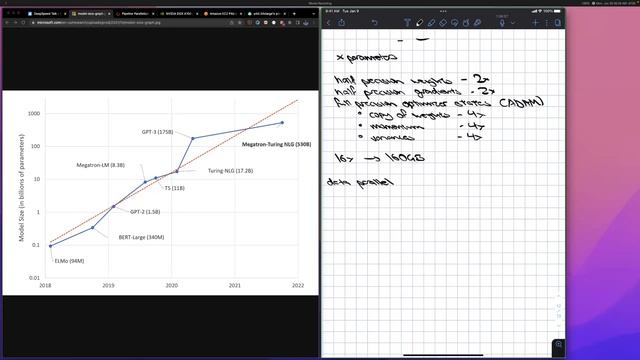Click the GPT-3 (175B) label on the chart

pyautogui.click(x=158, y=132)
